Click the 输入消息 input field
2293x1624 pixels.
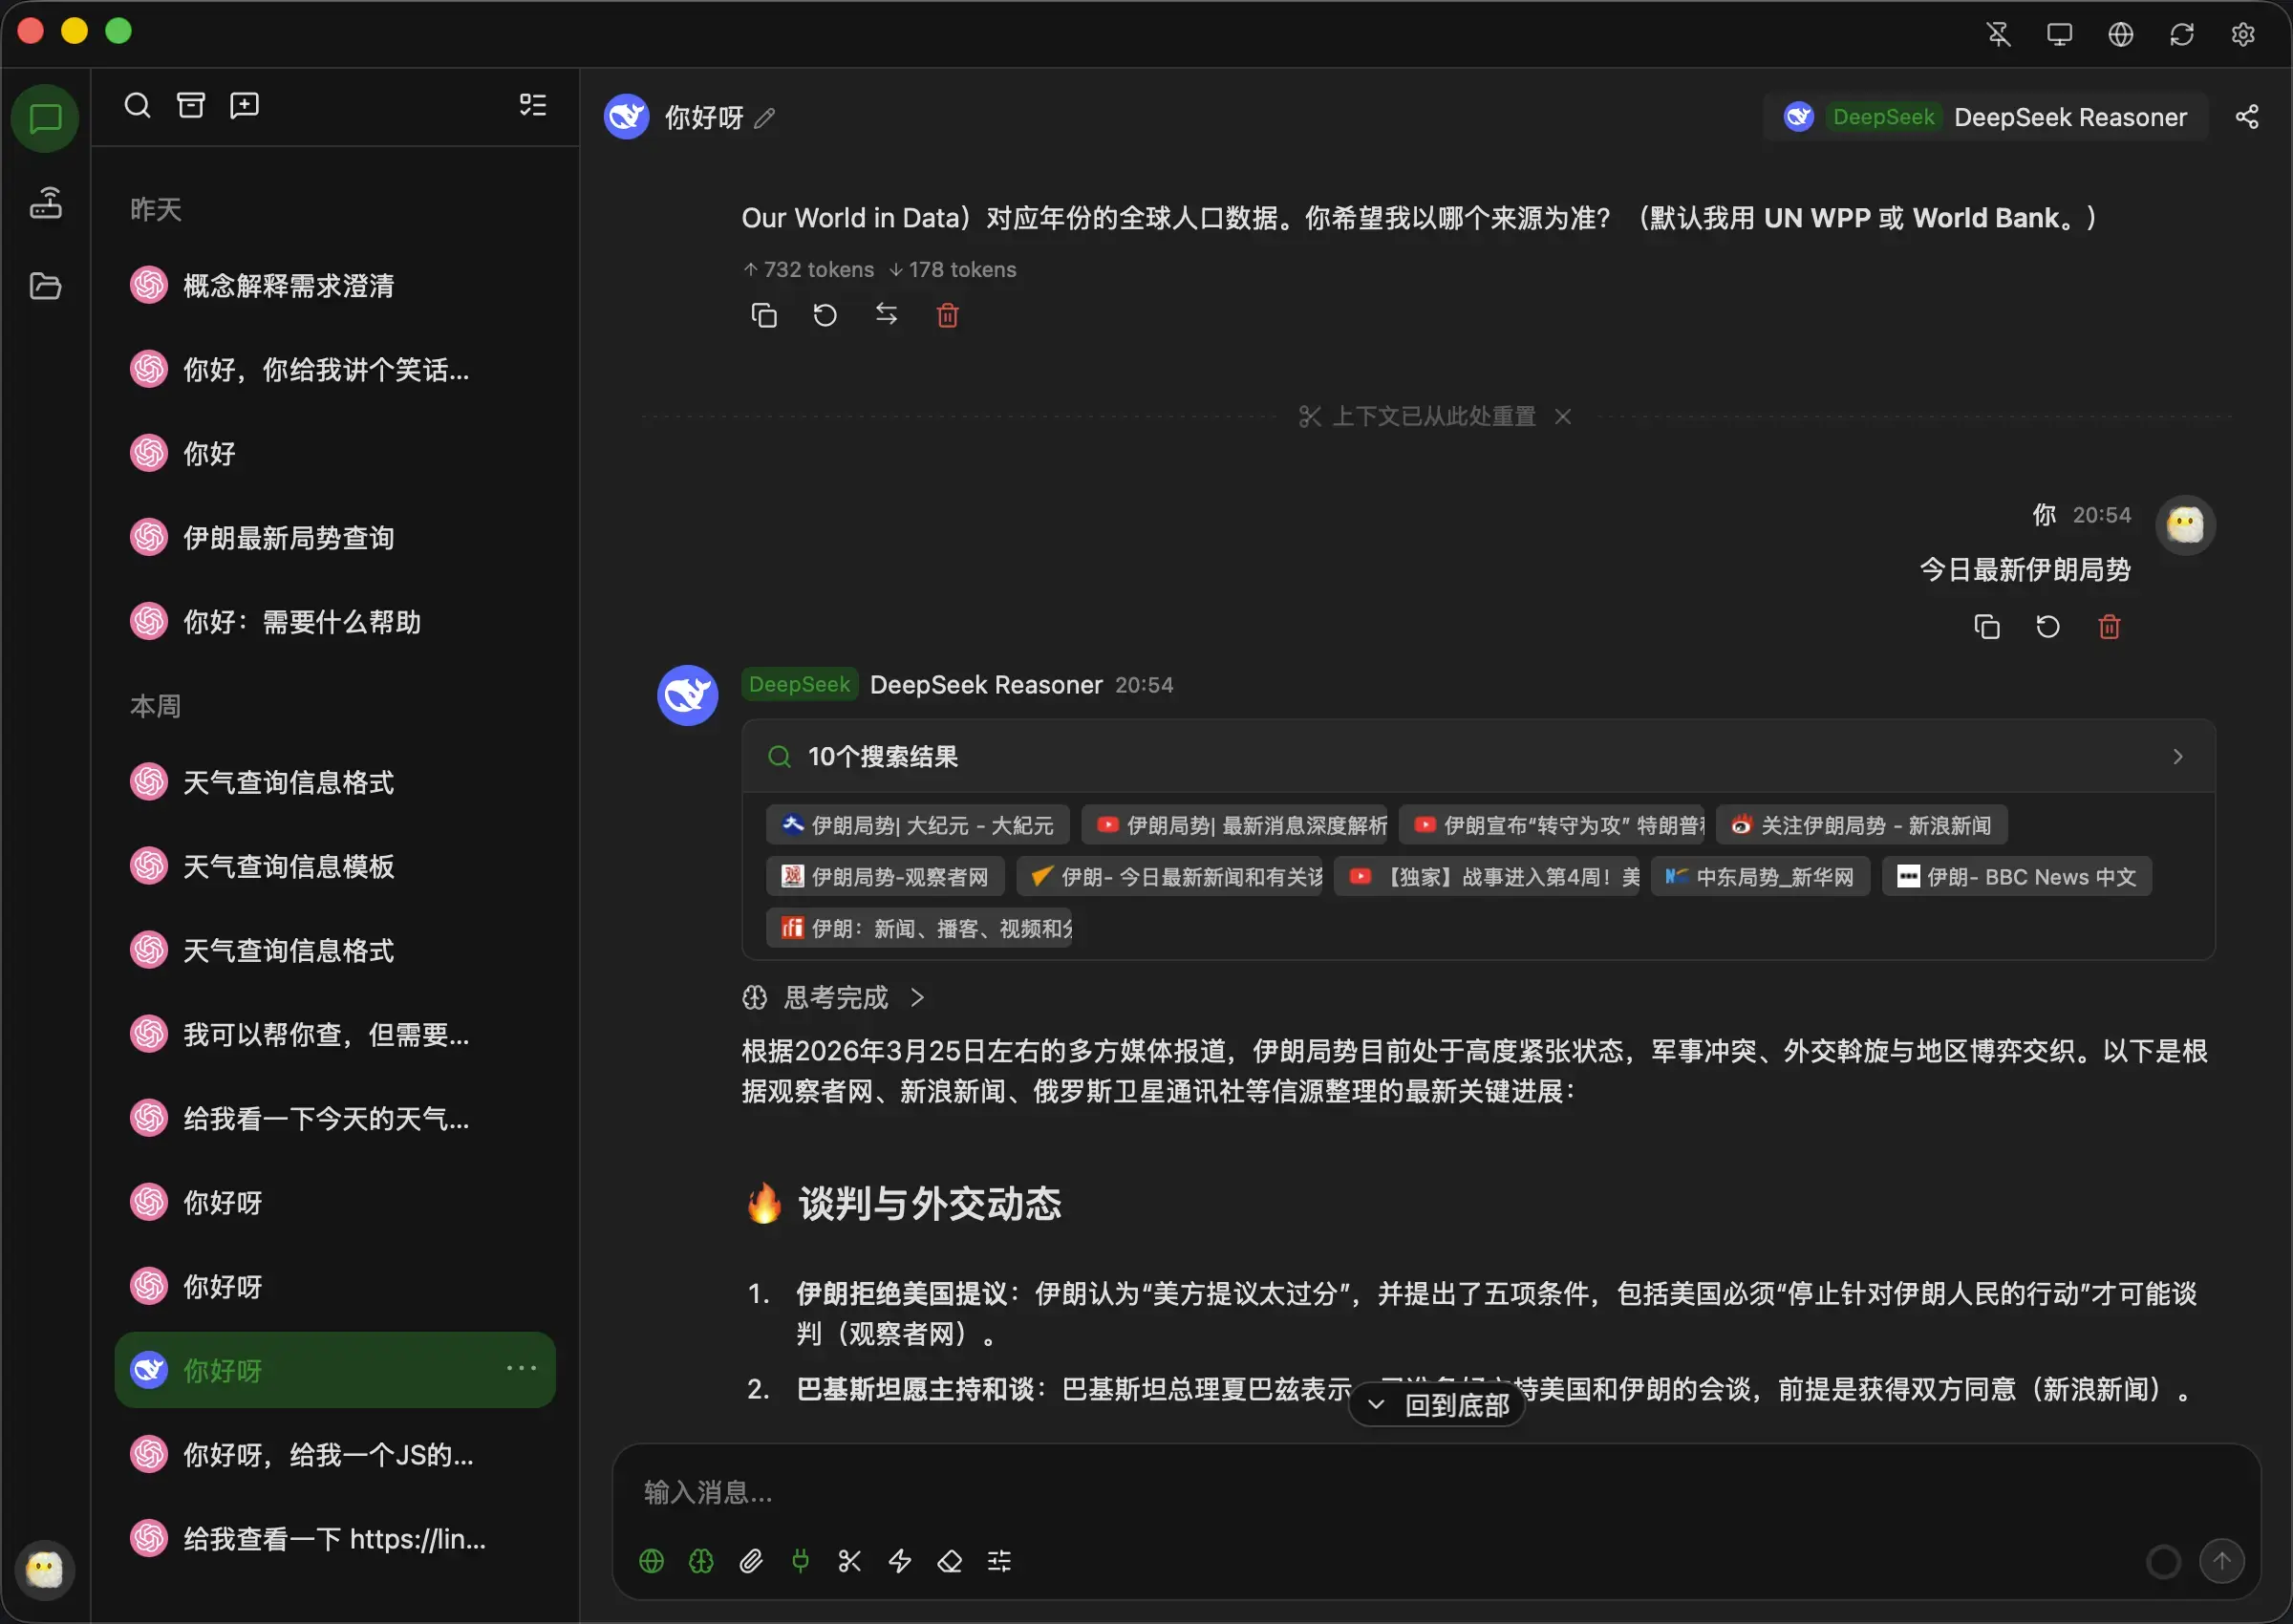(1200, 1492)
